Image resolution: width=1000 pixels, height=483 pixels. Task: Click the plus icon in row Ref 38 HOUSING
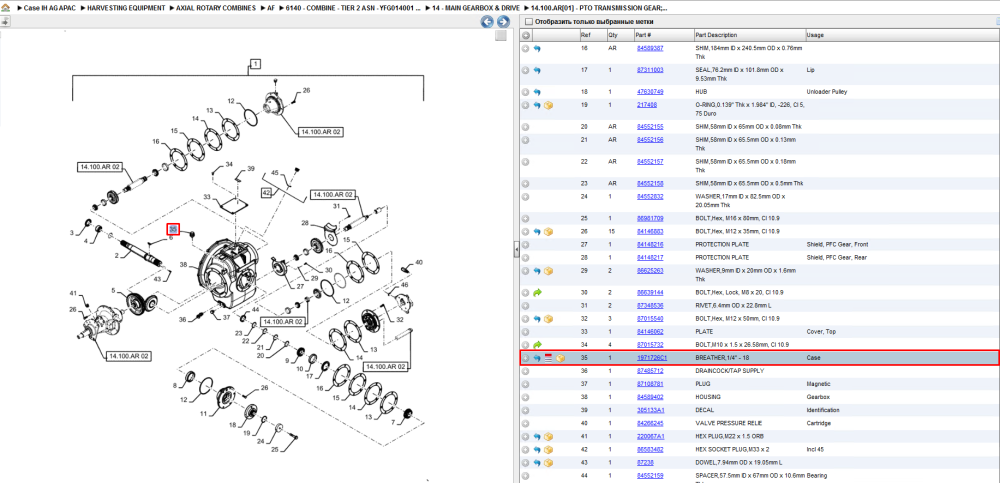(526, 397)
